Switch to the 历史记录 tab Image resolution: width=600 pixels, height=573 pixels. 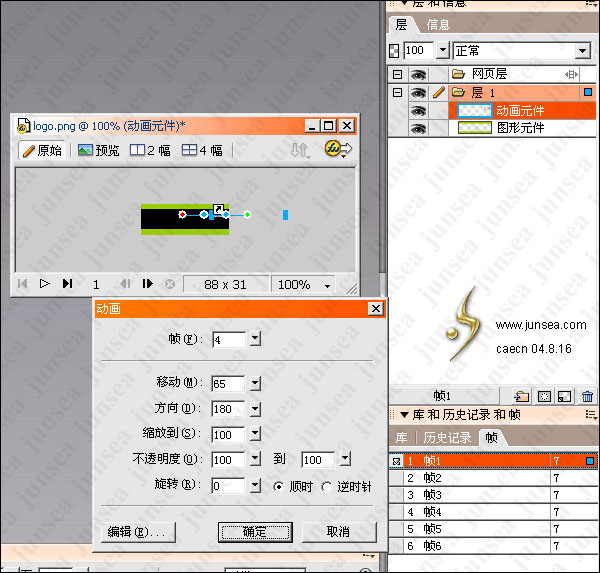[446, 438]
